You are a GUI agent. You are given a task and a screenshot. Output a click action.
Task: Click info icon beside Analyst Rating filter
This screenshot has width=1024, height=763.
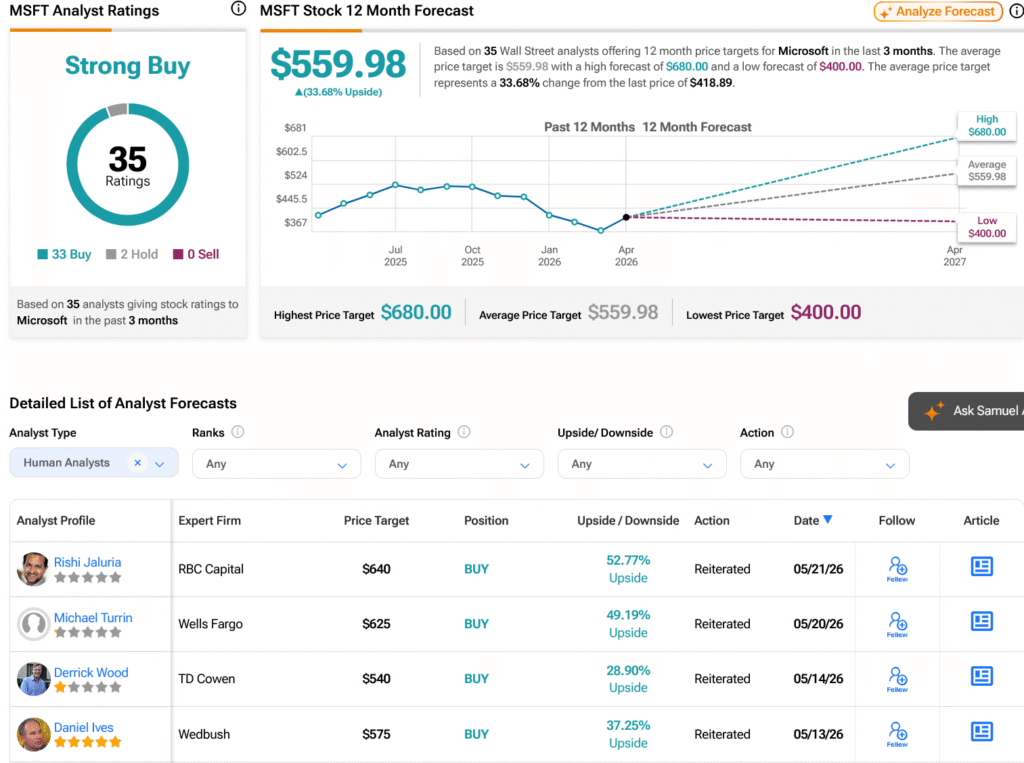(464, 432)
